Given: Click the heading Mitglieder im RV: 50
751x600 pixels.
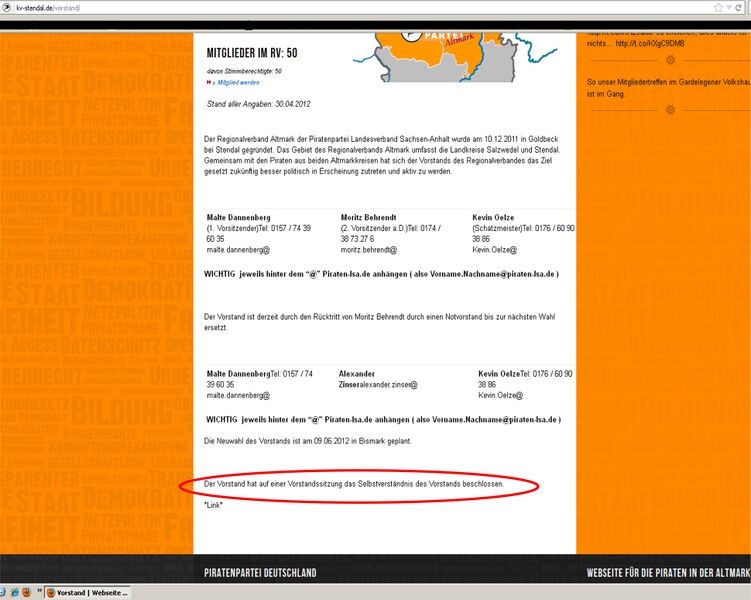Looking at the screenshot, I should [x=252, y=53].
